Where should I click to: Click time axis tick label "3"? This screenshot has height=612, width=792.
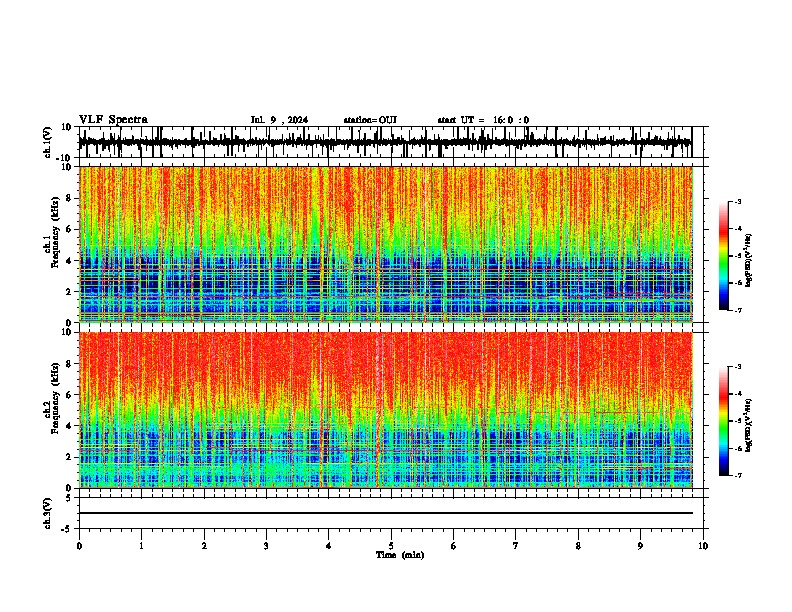coord(266,546)
